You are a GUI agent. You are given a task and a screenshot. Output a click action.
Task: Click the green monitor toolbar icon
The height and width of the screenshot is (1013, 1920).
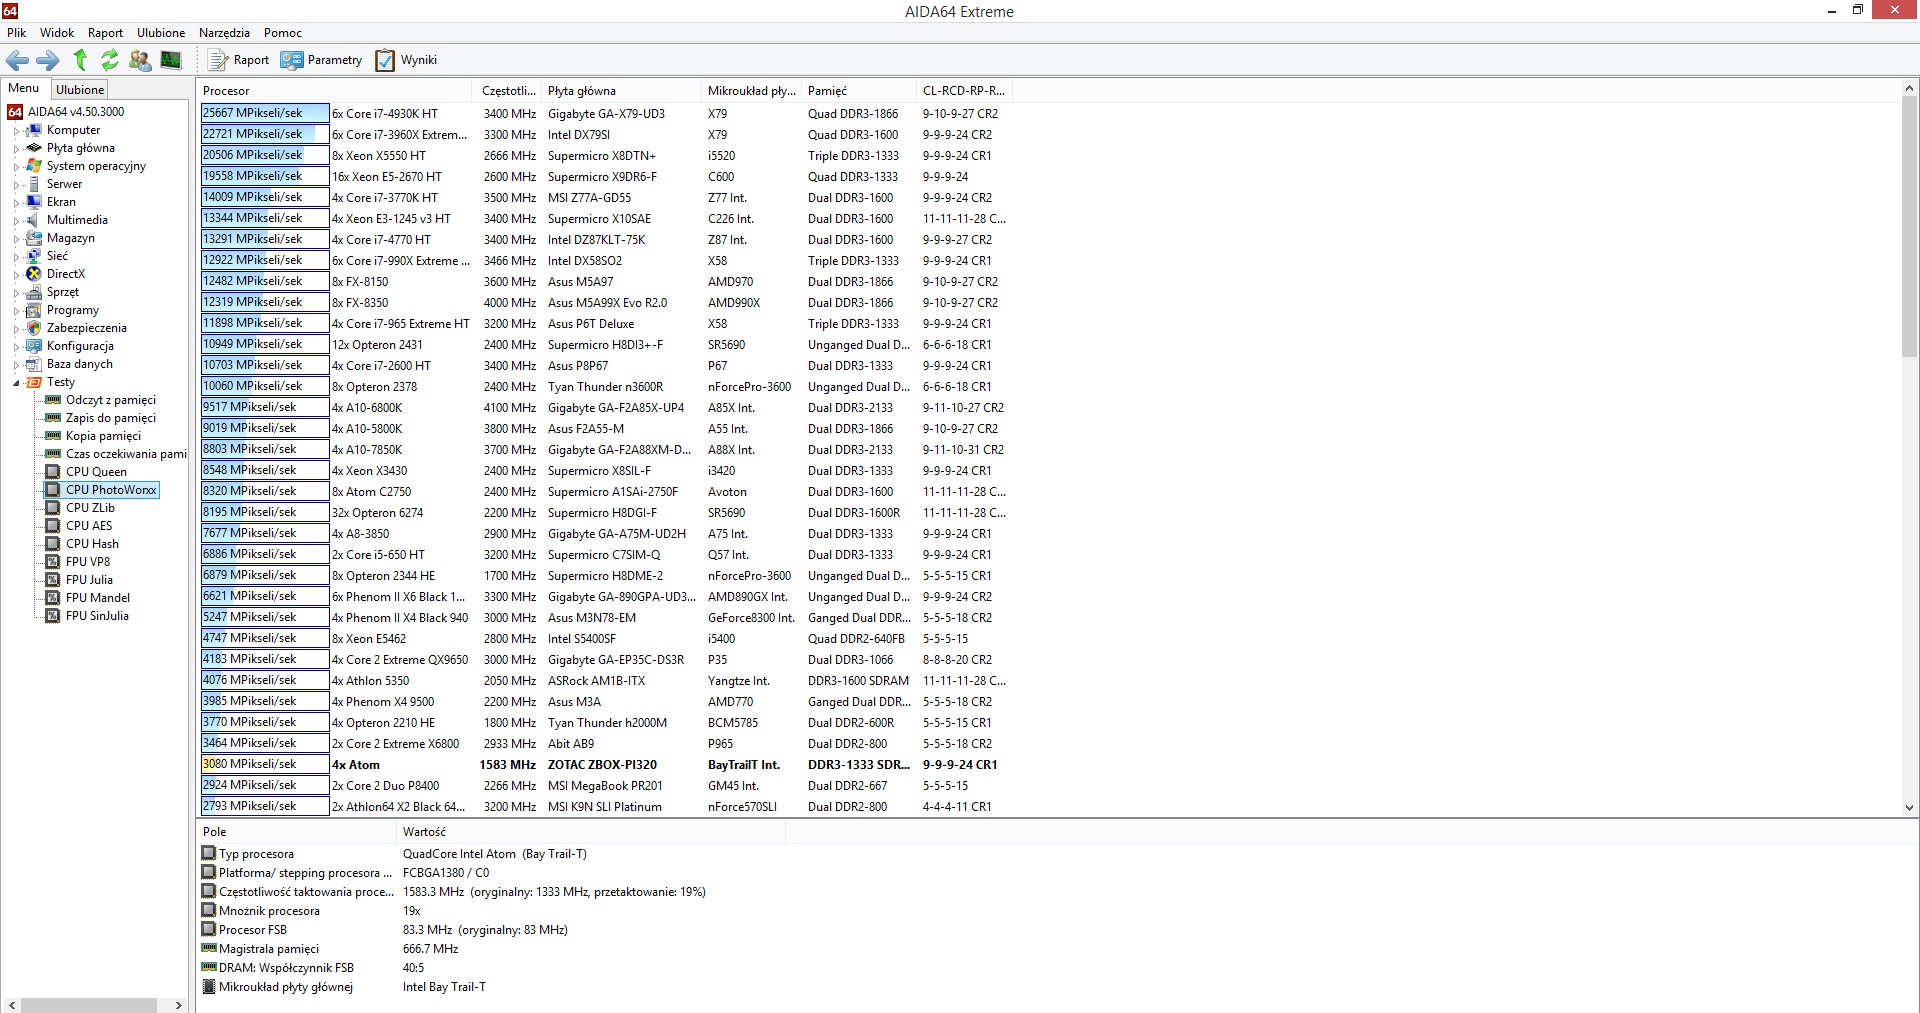[171, 60]
